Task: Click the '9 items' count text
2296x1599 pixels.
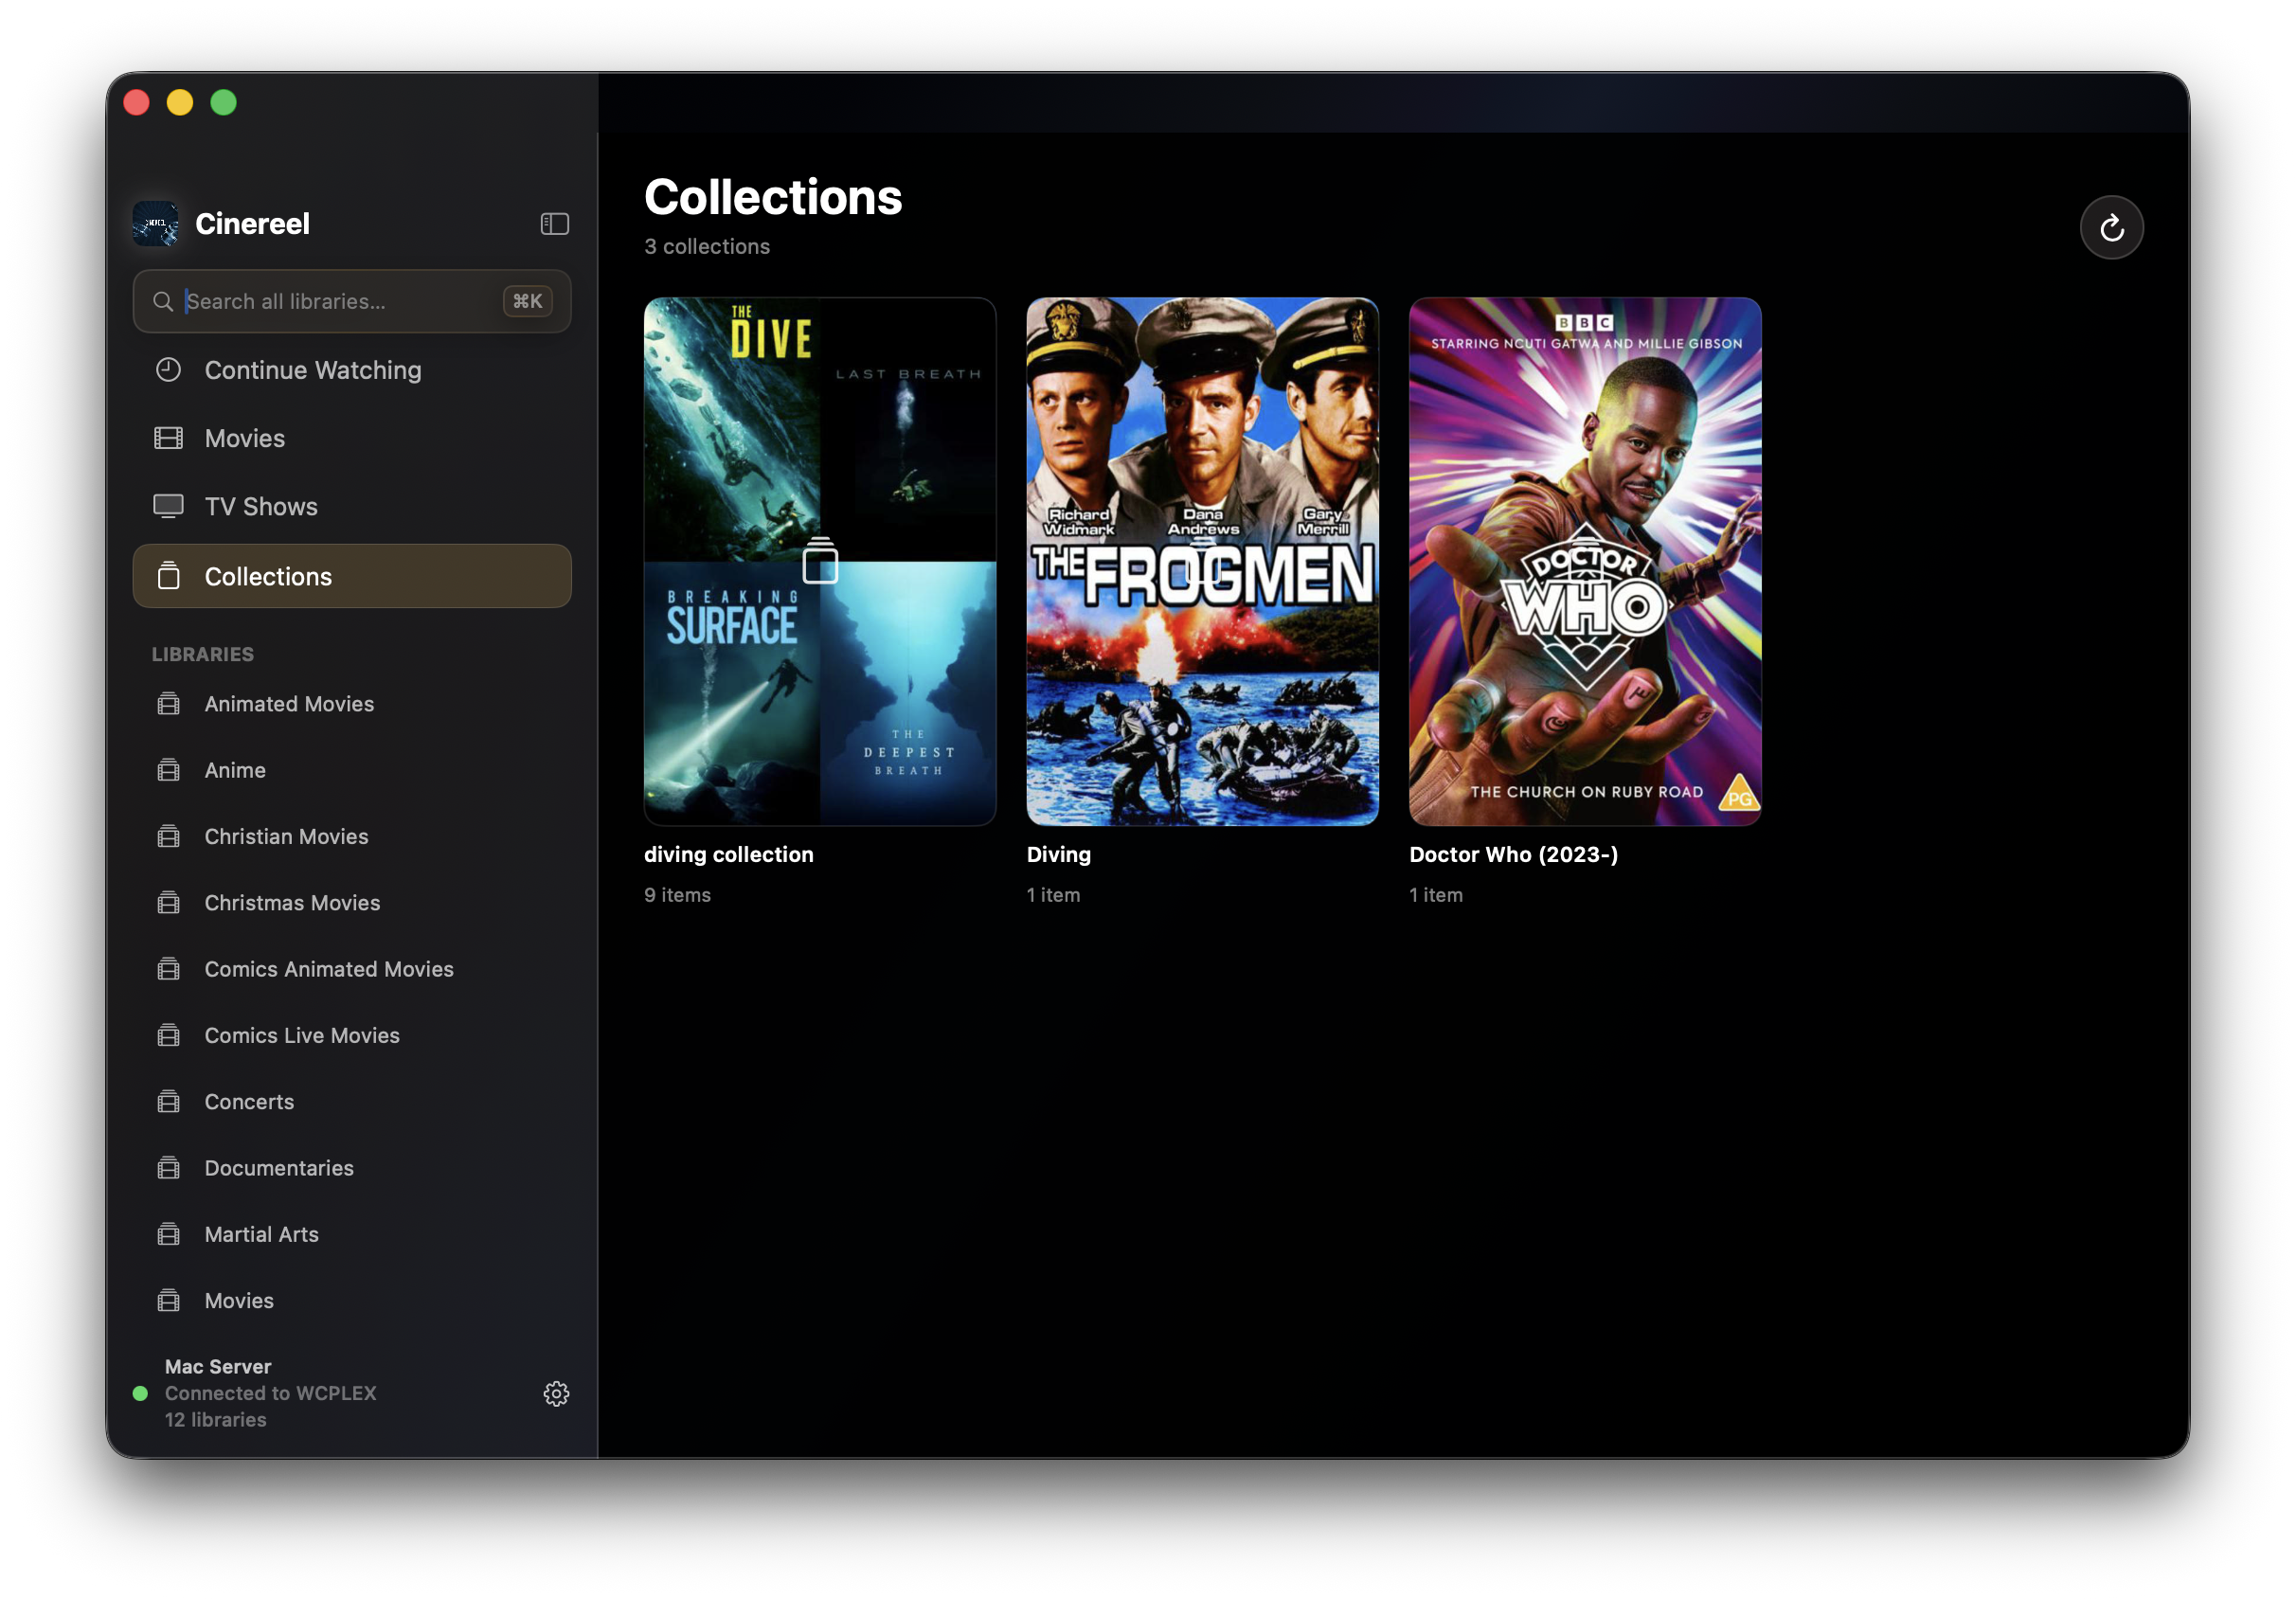Action: [x=677, y=895]
